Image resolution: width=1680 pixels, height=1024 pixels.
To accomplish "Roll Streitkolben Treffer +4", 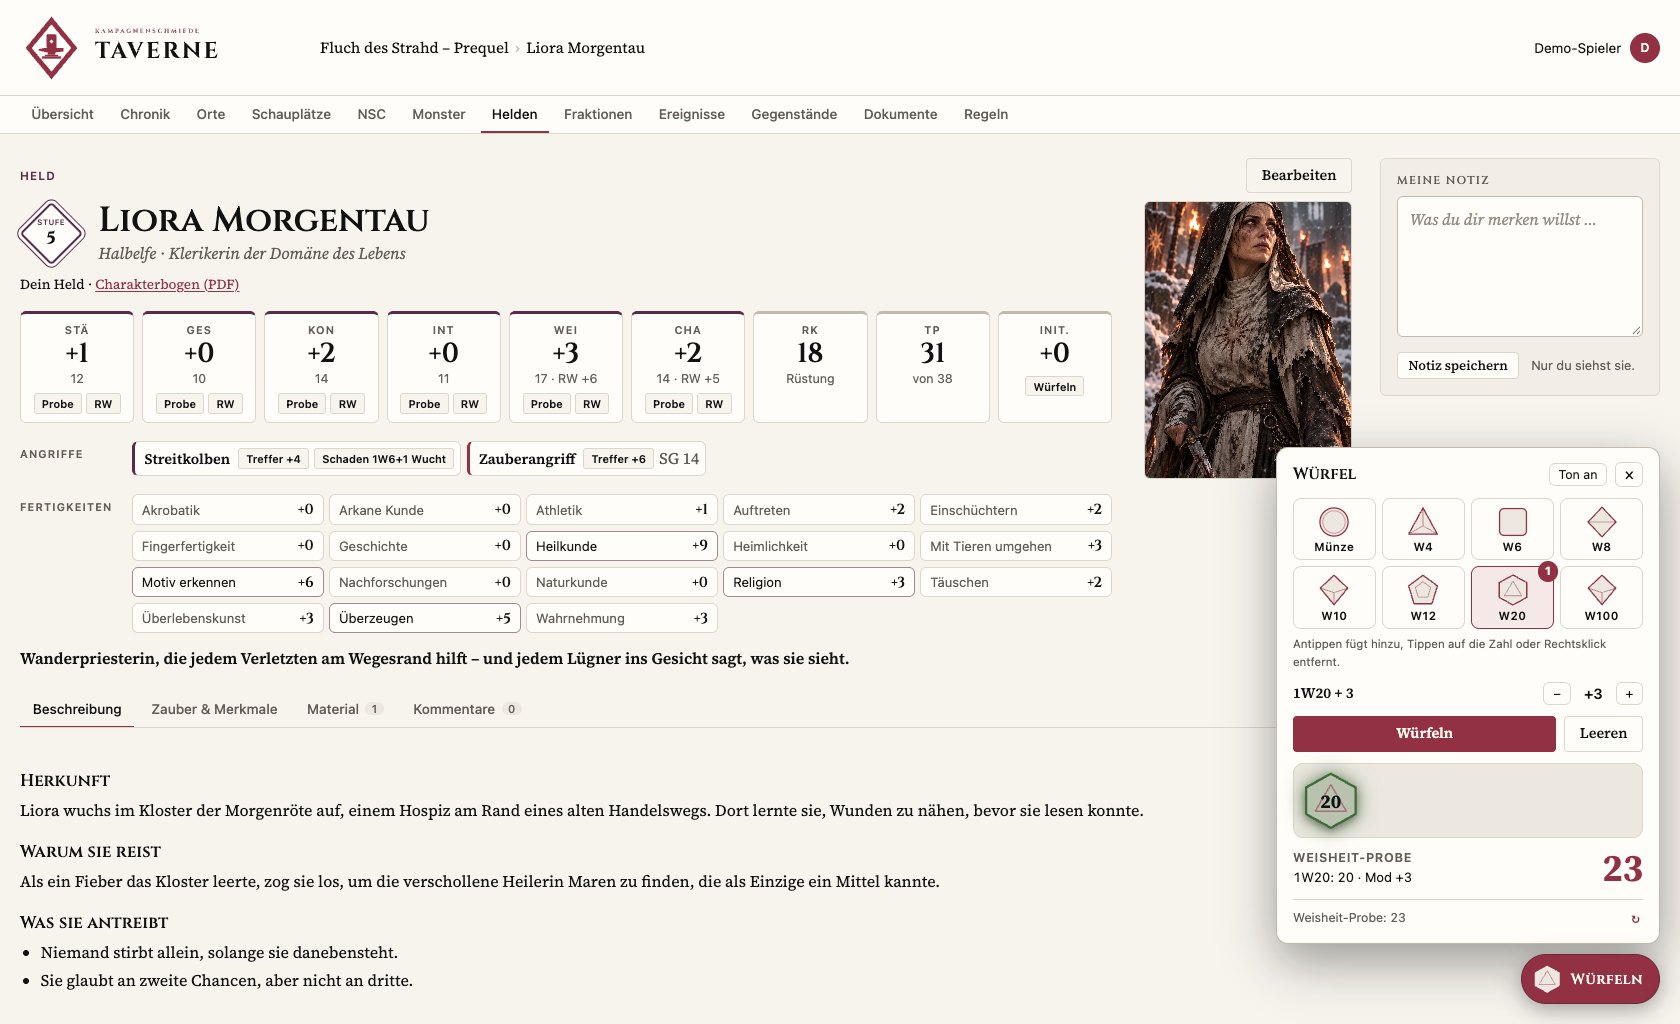I will [x=273, y=459].
